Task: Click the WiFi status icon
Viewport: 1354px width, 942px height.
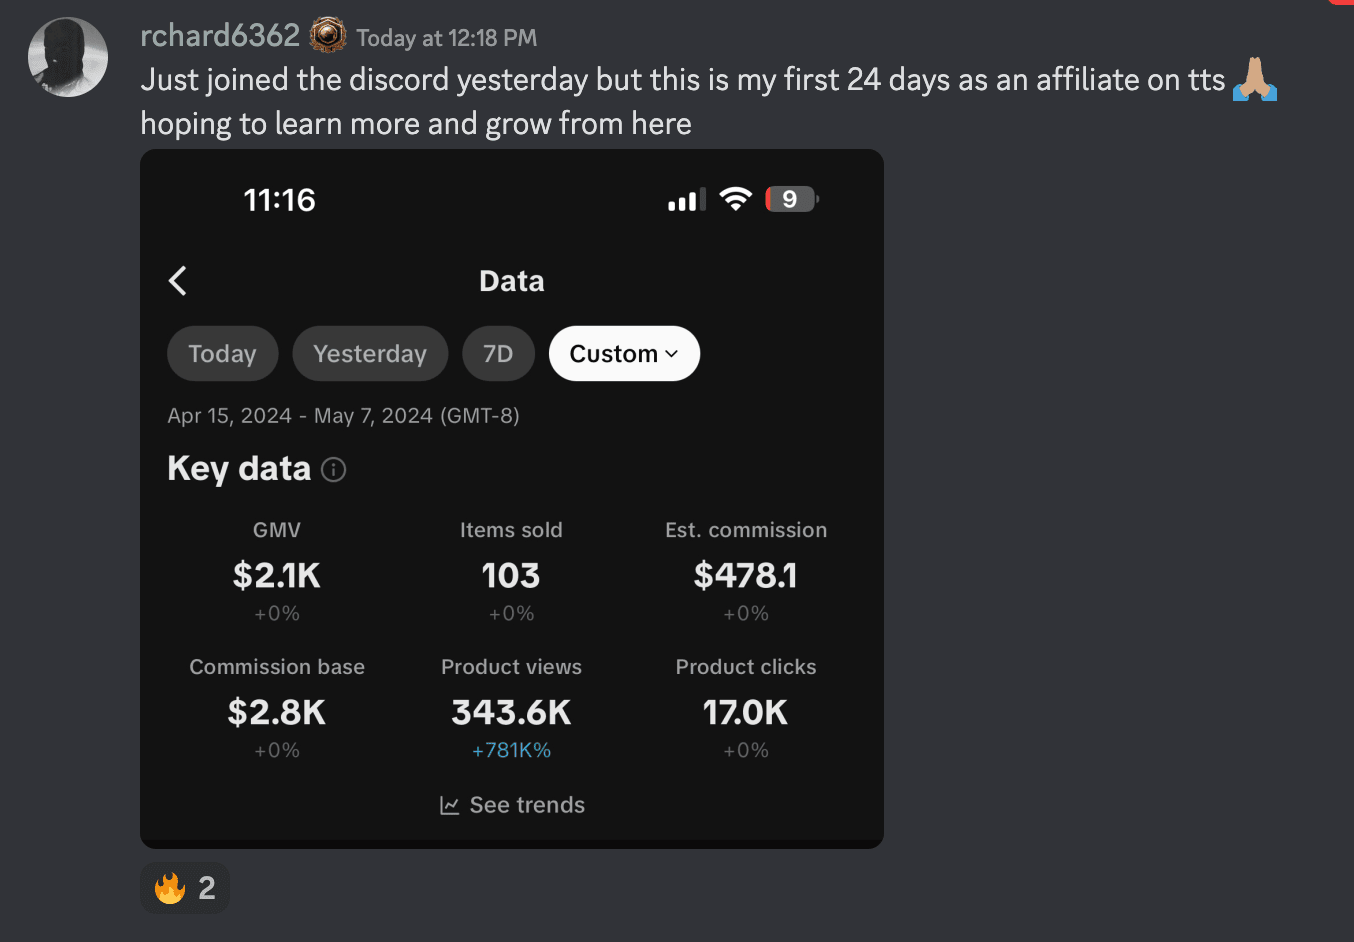Action: tap(735, 199)
